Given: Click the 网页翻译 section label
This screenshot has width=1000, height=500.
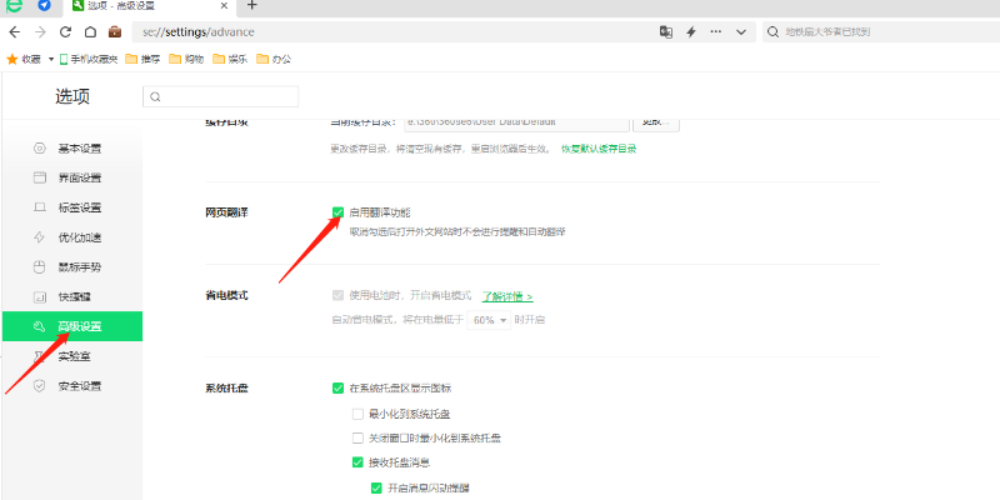Looking at the screenshot, I should (226, 212).
